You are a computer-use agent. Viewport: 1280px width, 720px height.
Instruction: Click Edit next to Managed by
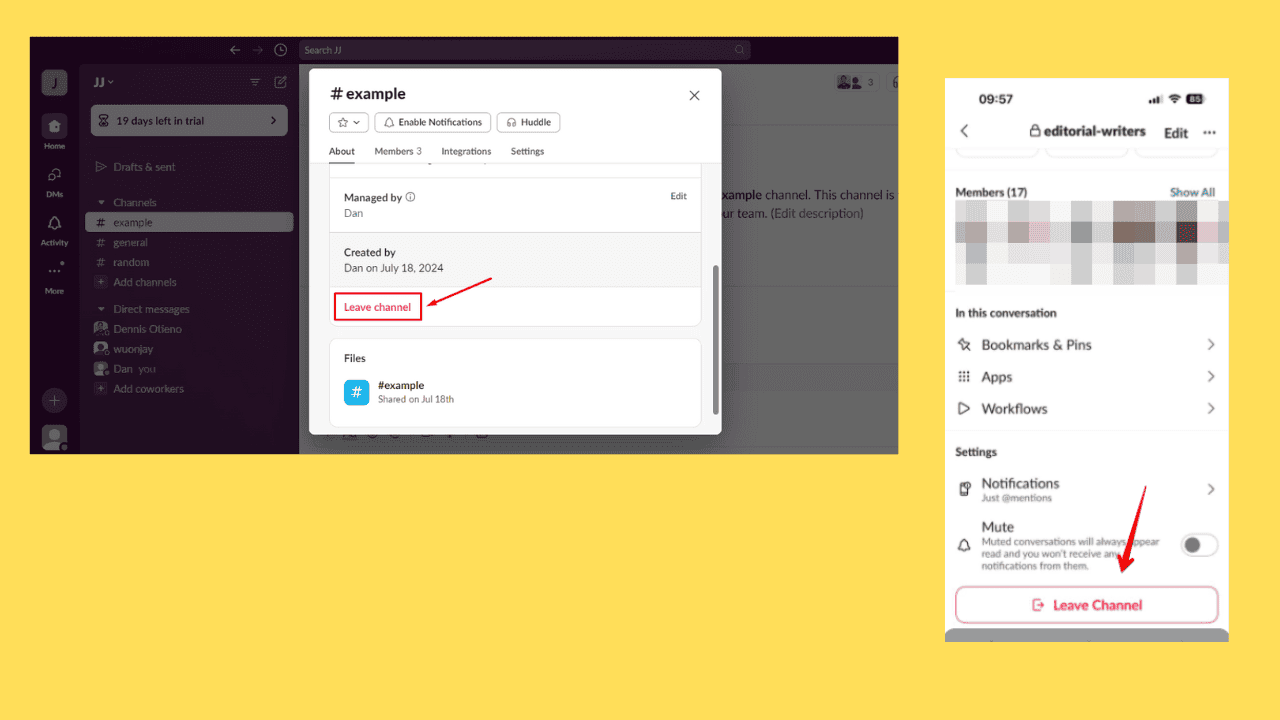click(678, 196)
